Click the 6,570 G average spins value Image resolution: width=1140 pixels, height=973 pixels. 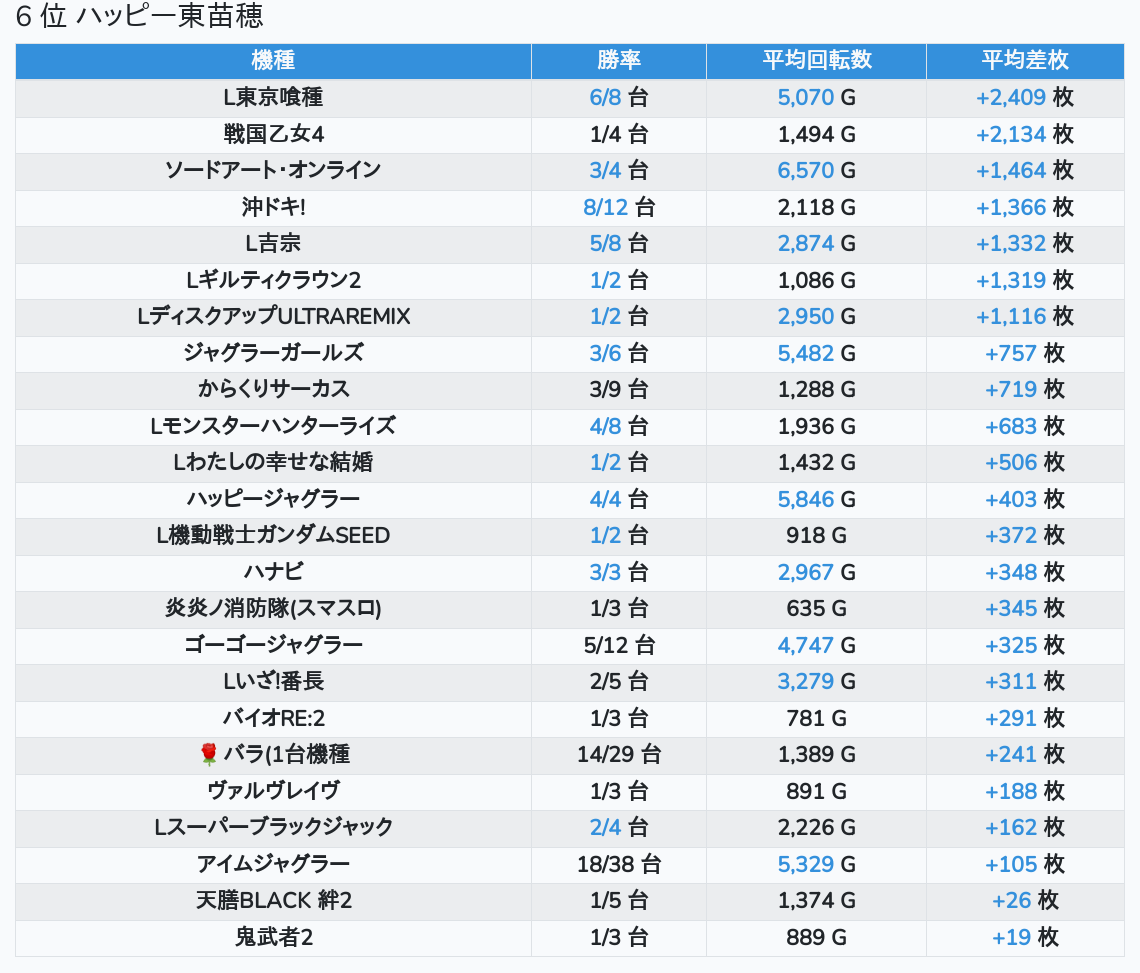[x=816, y=170]
